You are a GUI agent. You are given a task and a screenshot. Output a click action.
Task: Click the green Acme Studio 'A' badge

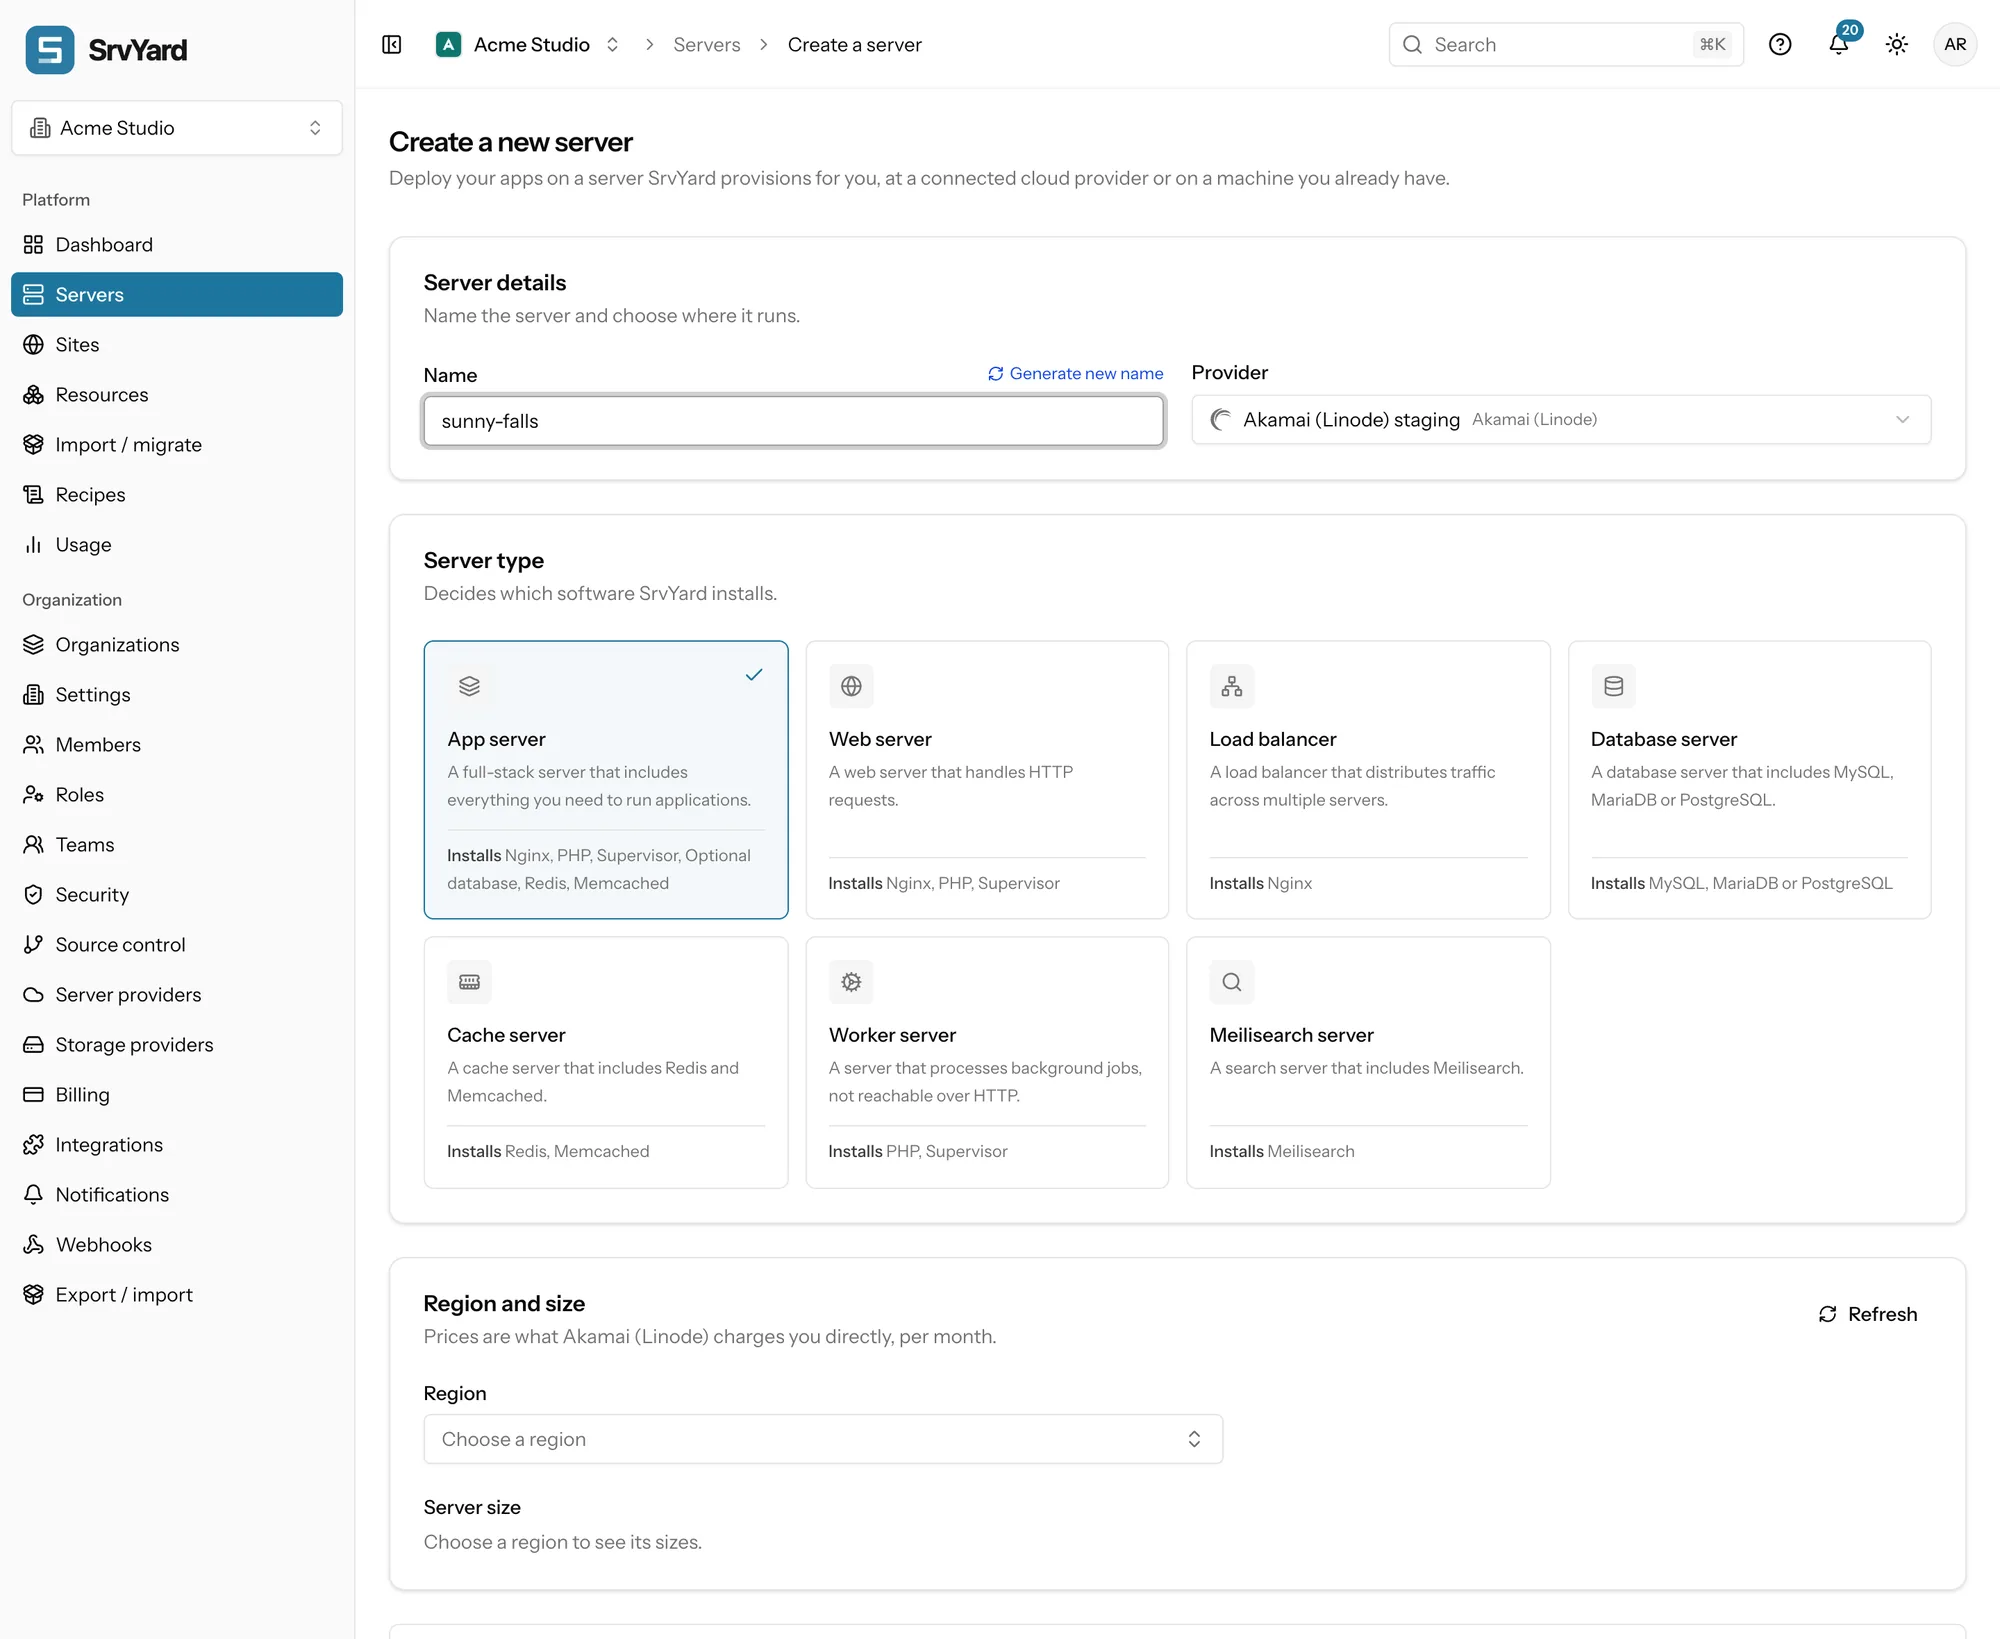point(448,45)
